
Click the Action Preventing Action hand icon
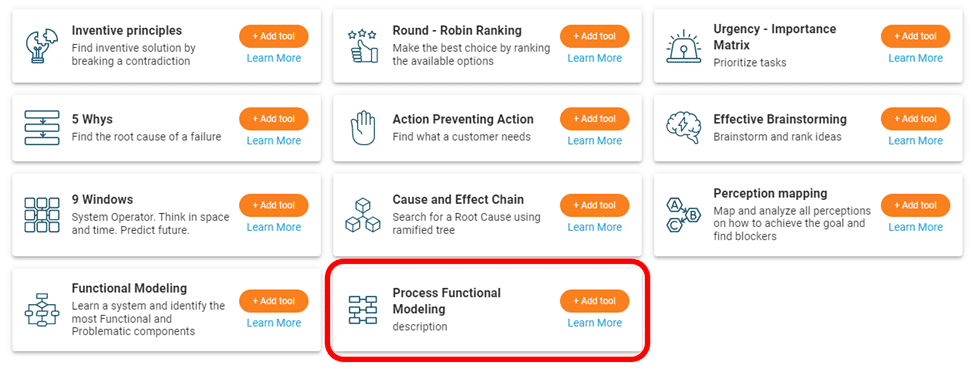point(363,128)
